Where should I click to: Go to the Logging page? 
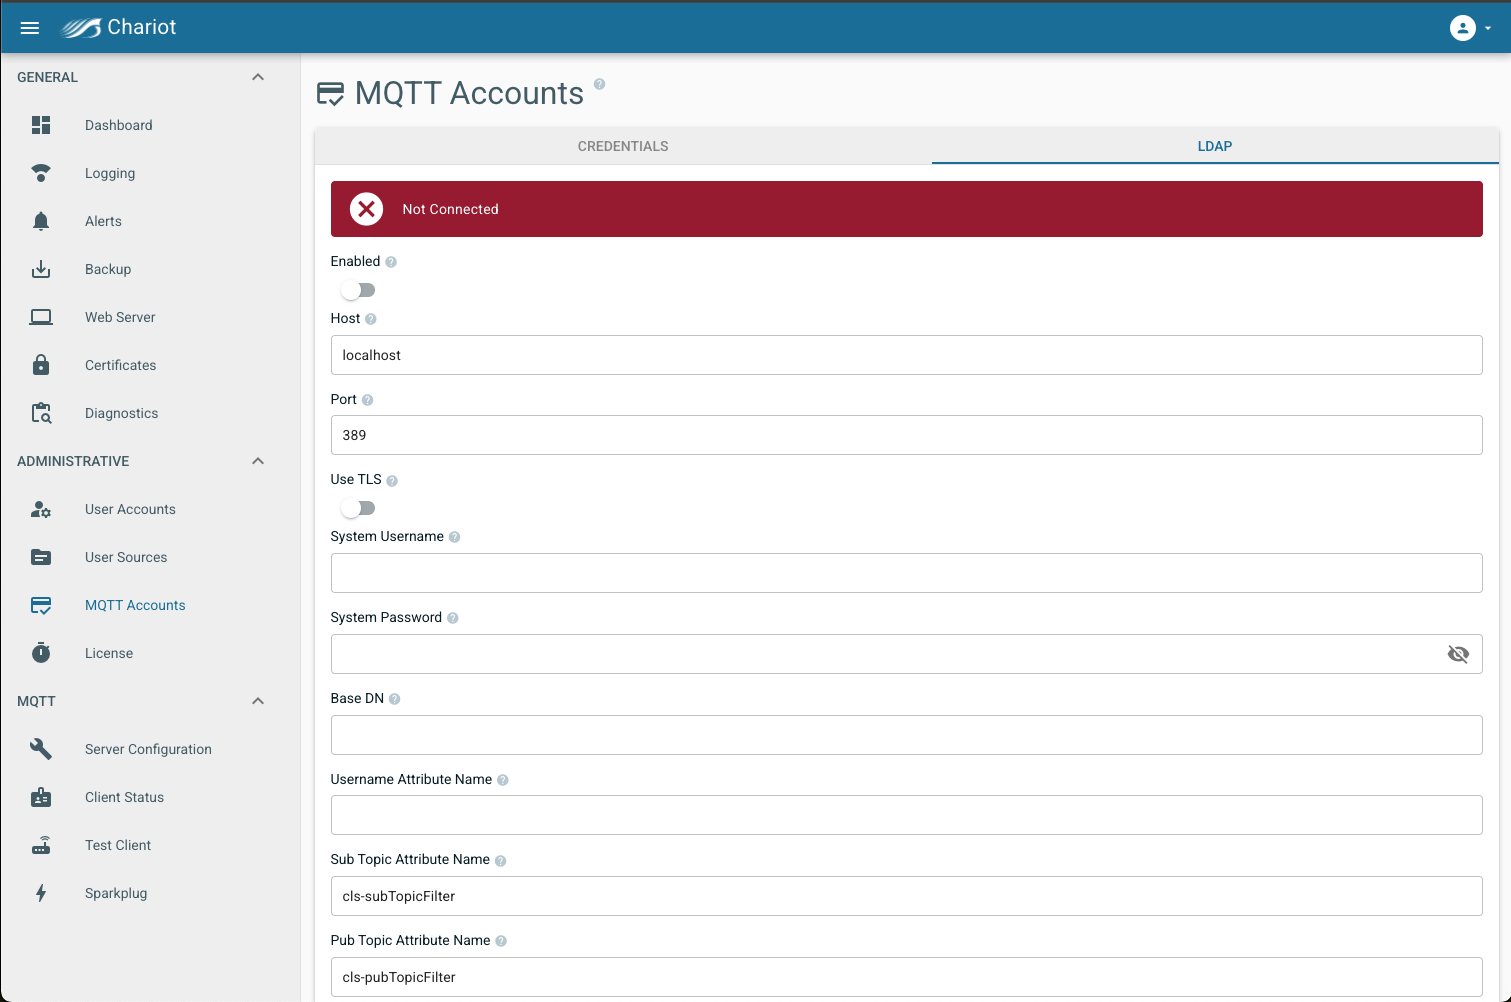[x=110, y=173]
